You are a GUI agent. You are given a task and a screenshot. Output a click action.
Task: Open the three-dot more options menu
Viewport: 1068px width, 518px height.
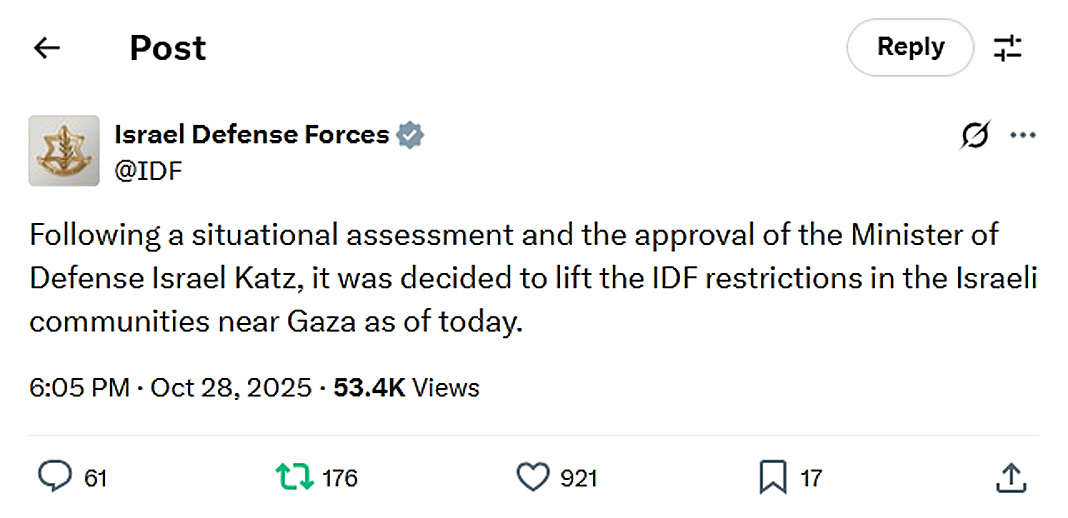tap(1022, 135)
